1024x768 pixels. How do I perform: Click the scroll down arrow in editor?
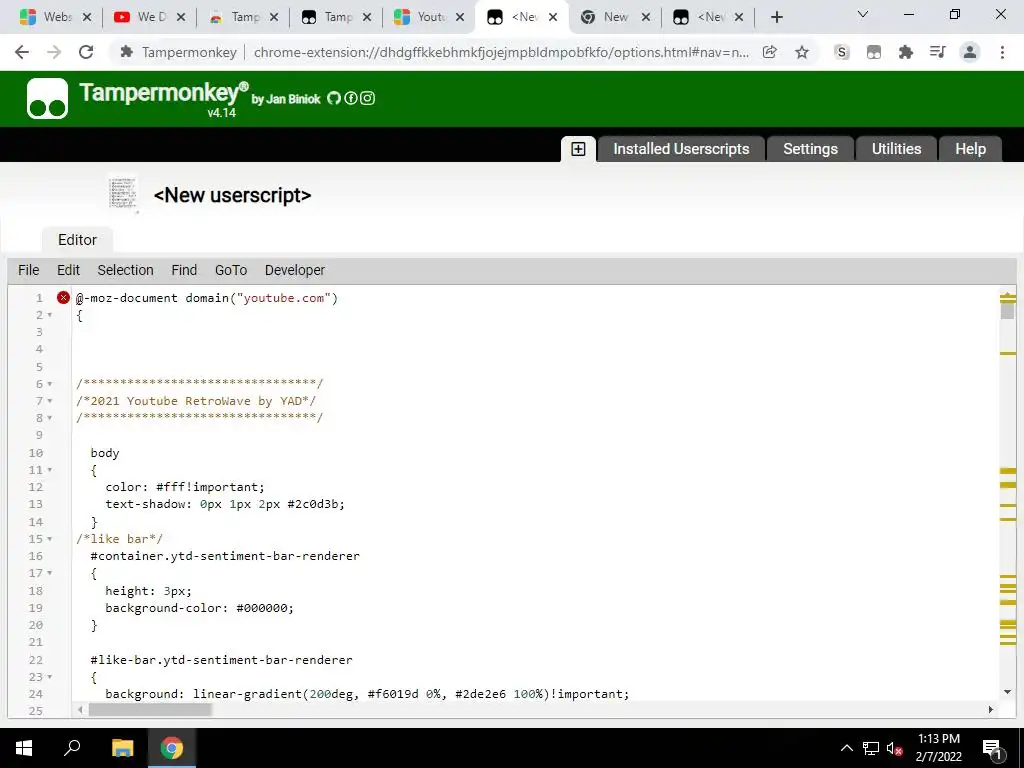[1008, 692]
